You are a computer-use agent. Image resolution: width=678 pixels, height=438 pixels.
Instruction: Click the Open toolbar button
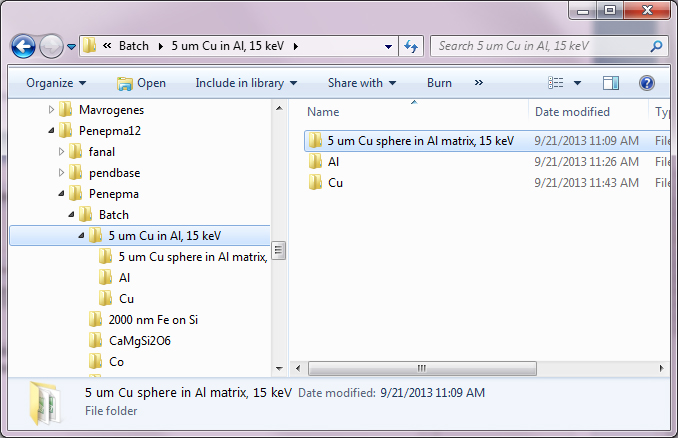point(141,83)
